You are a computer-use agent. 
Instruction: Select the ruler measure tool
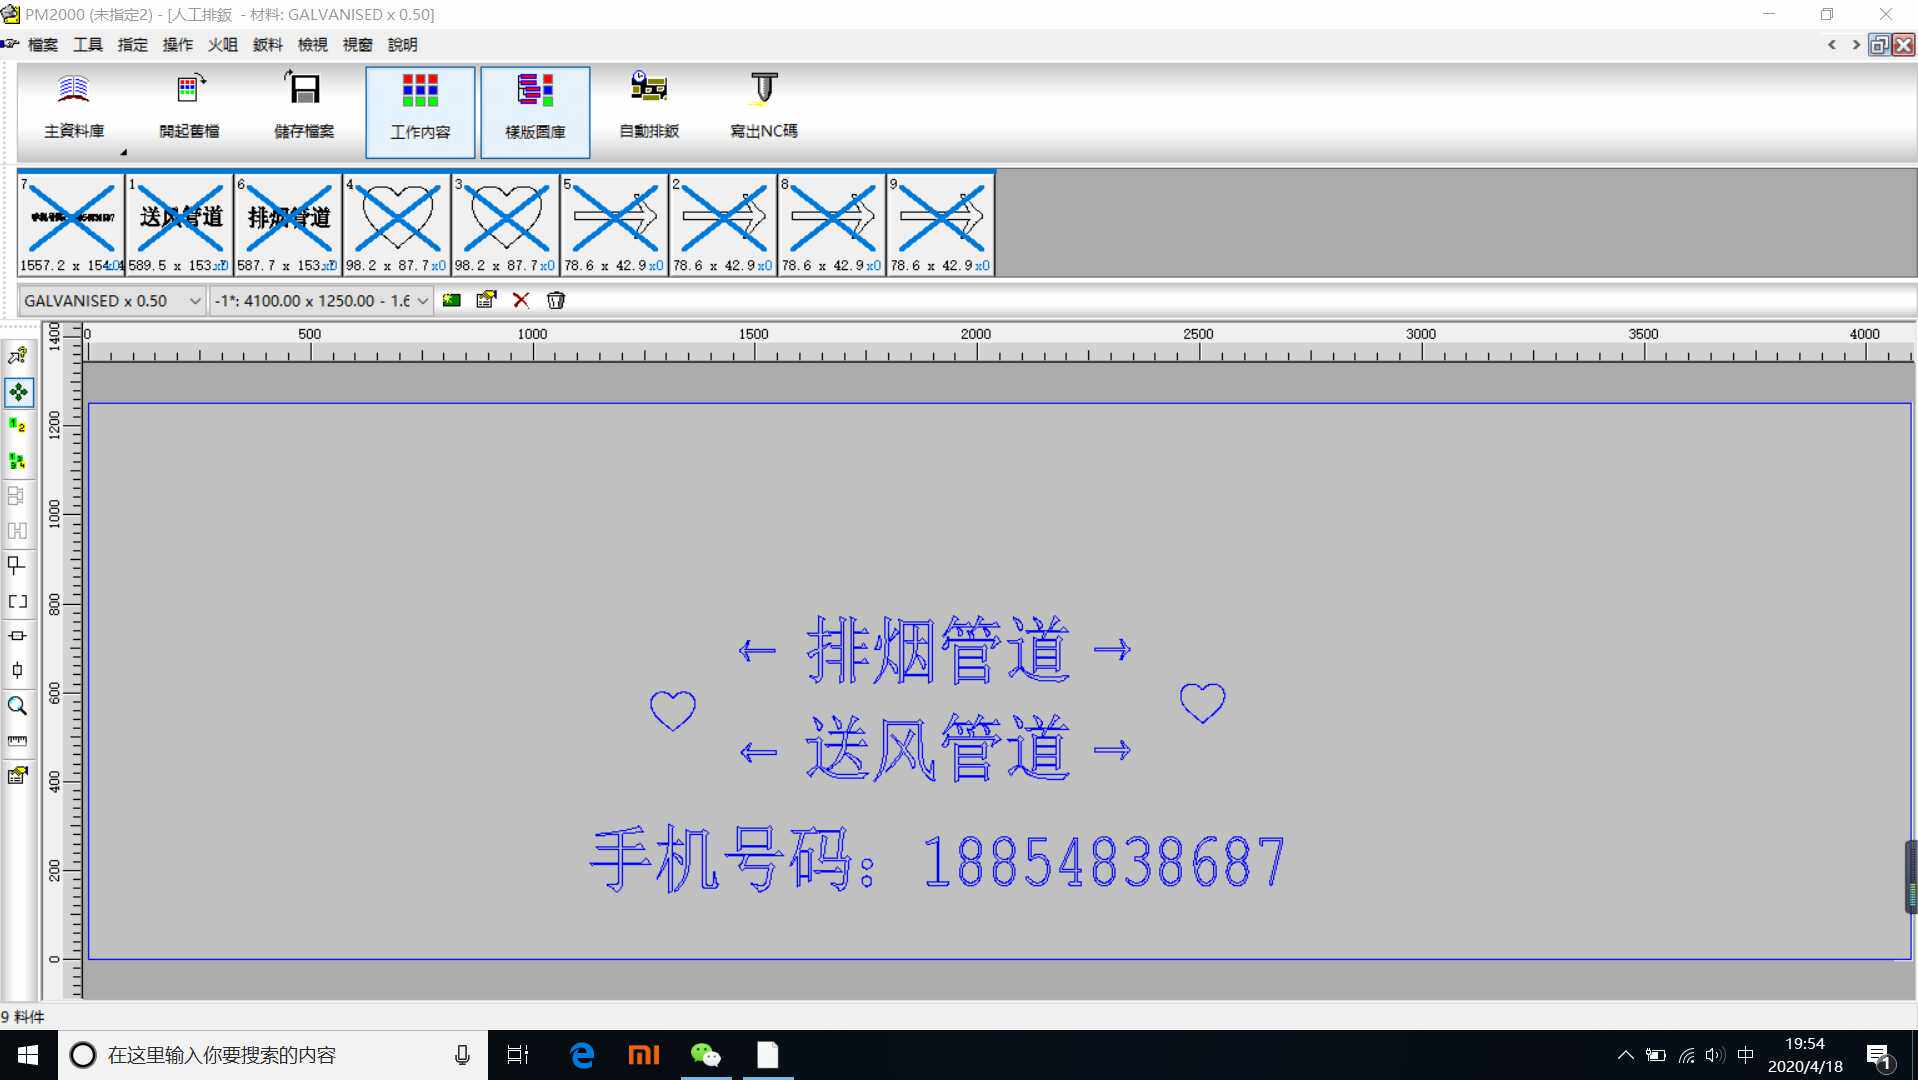pos(18,741)
